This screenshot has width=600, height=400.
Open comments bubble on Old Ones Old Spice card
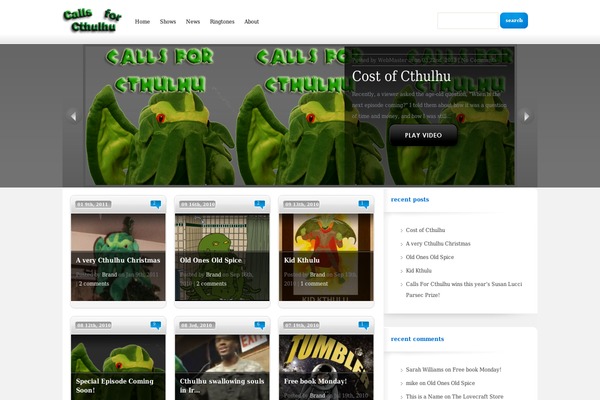point(260,204)
